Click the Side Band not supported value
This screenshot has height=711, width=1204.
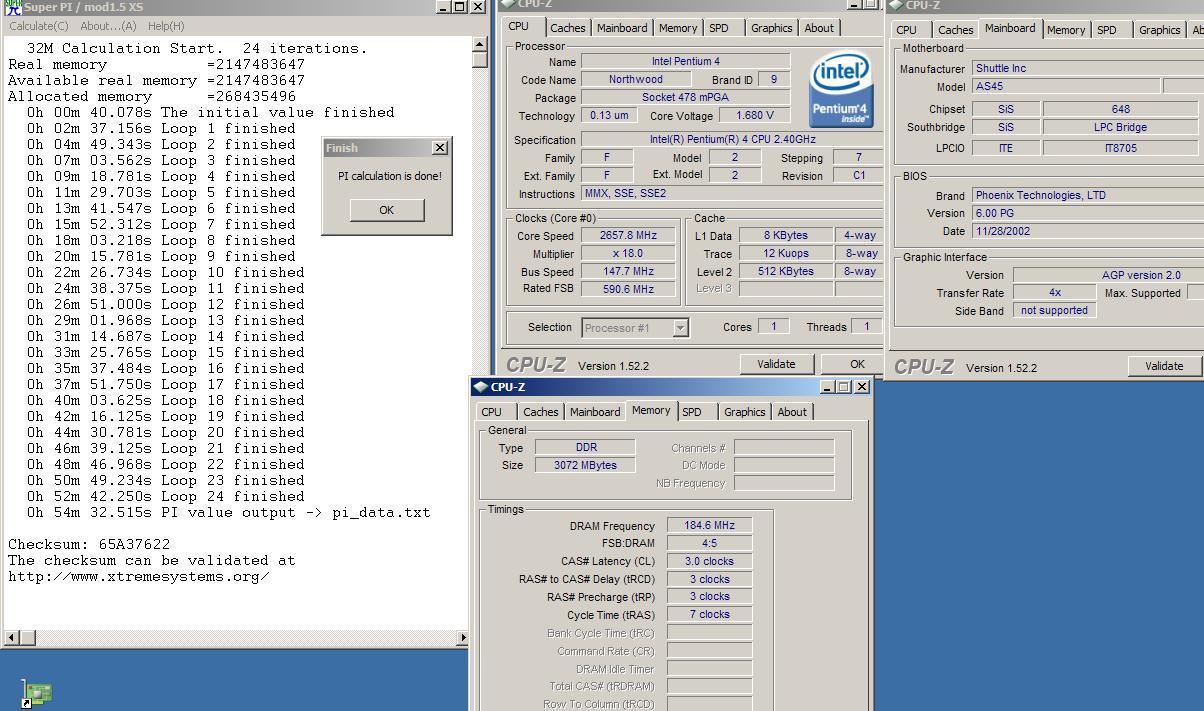pyautogui.click(x=1054, y=310)
